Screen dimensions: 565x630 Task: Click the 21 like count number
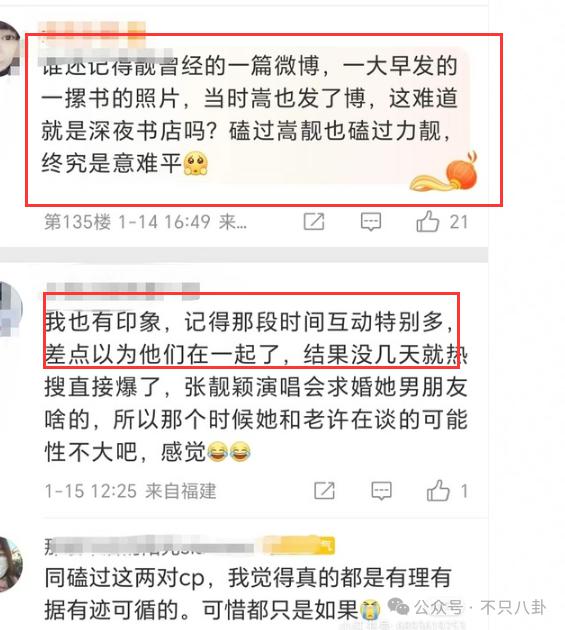click(x=459, y=222)
